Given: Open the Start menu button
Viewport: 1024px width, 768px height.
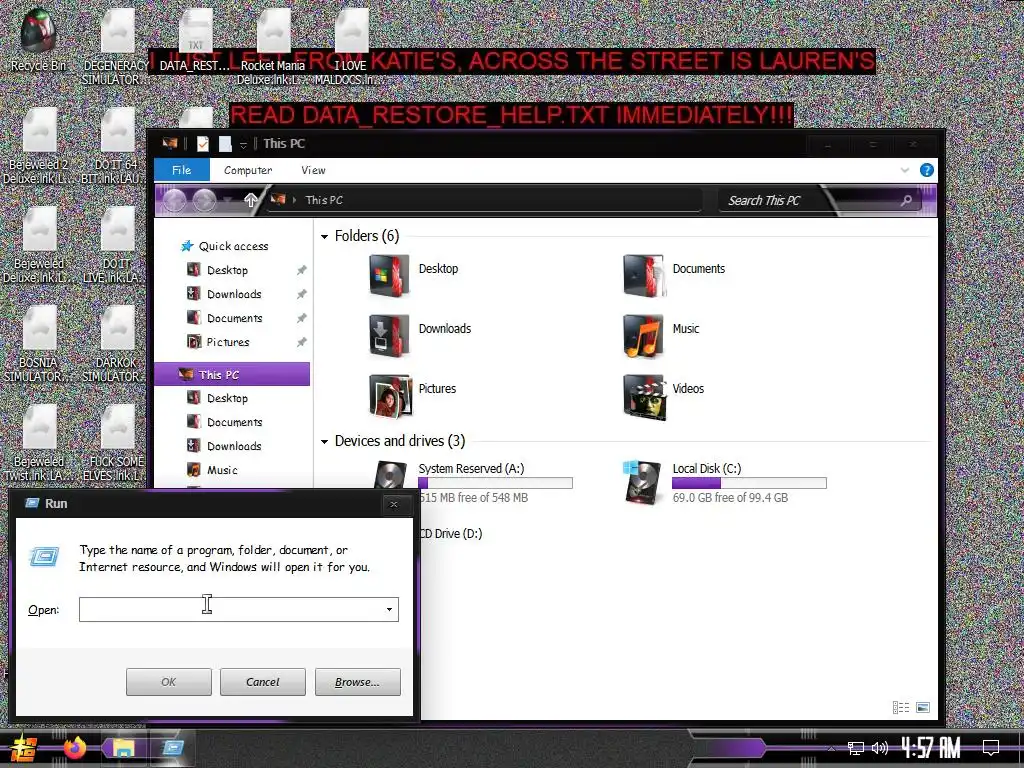Looking at the screenshot, I should click(x=23, y=748).
